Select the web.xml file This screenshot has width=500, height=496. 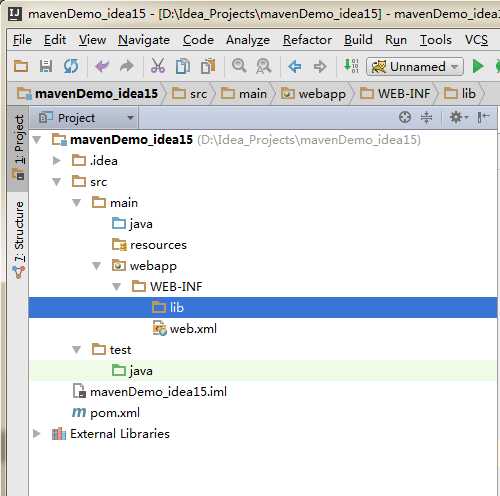pyautogui.click(x=185, y=329)
